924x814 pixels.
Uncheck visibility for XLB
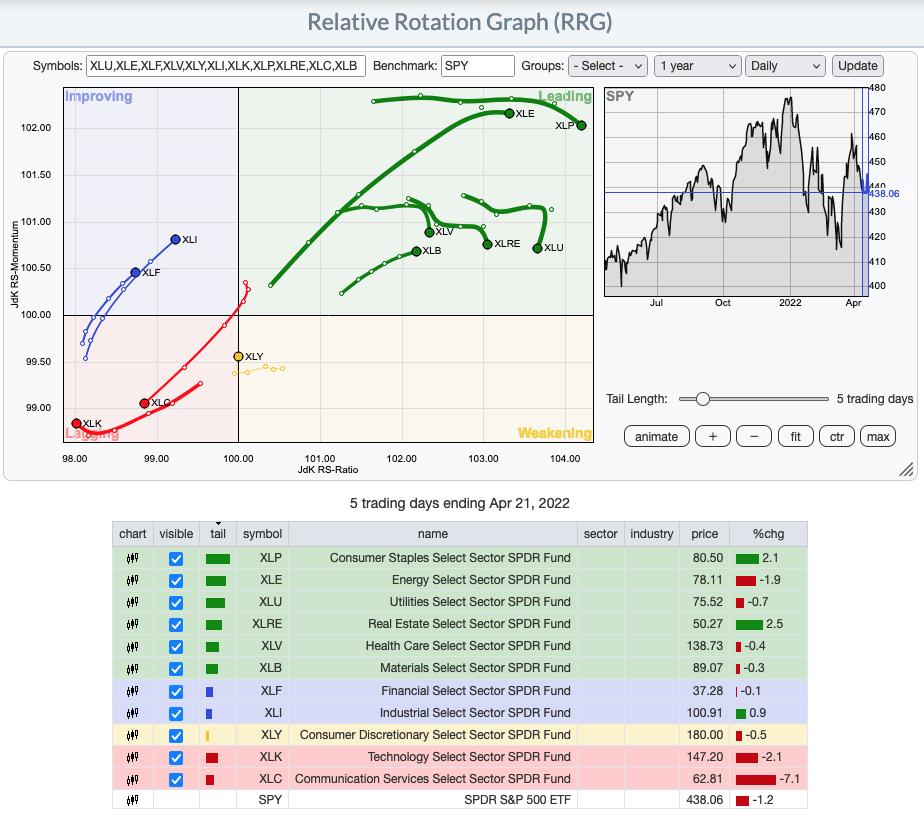(x=176, y=669)
